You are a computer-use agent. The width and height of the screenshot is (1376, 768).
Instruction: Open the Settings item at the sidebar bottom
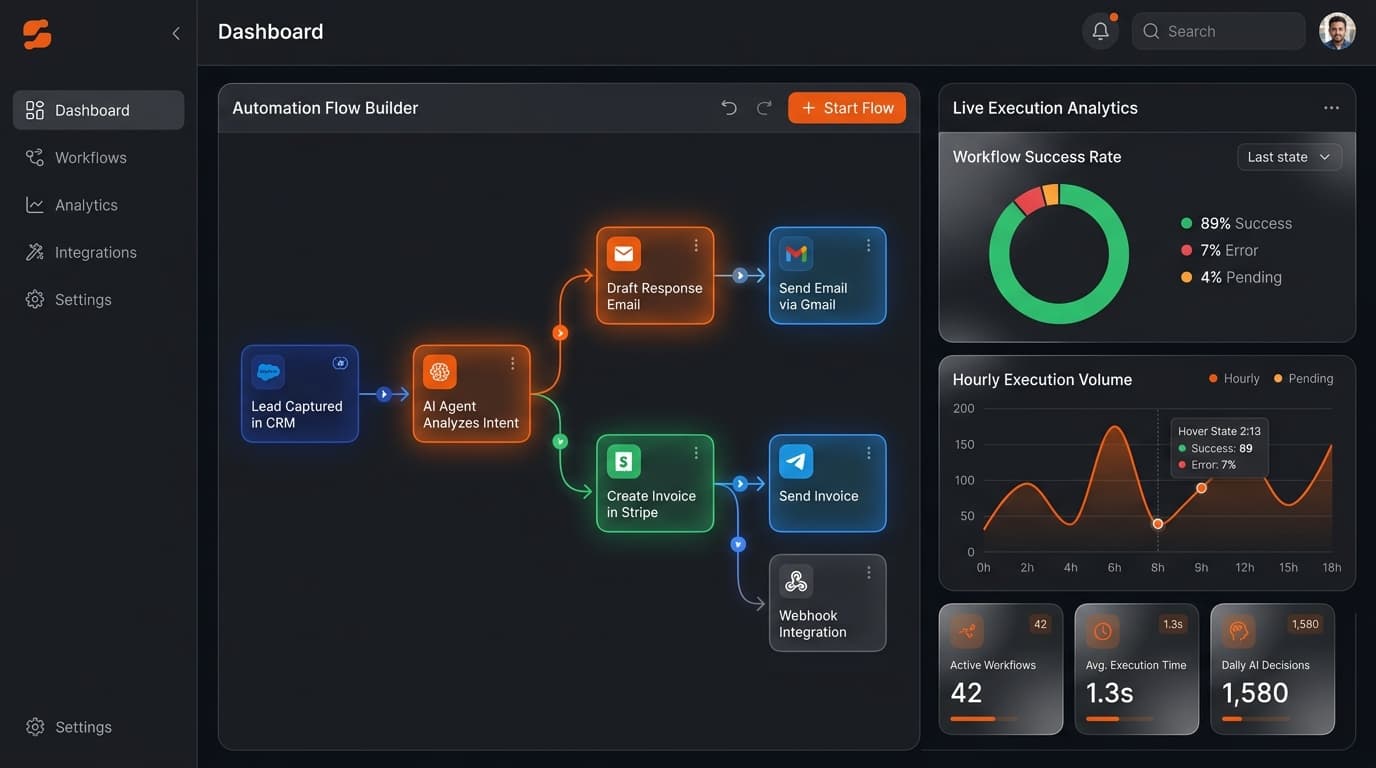click(98, 727)
